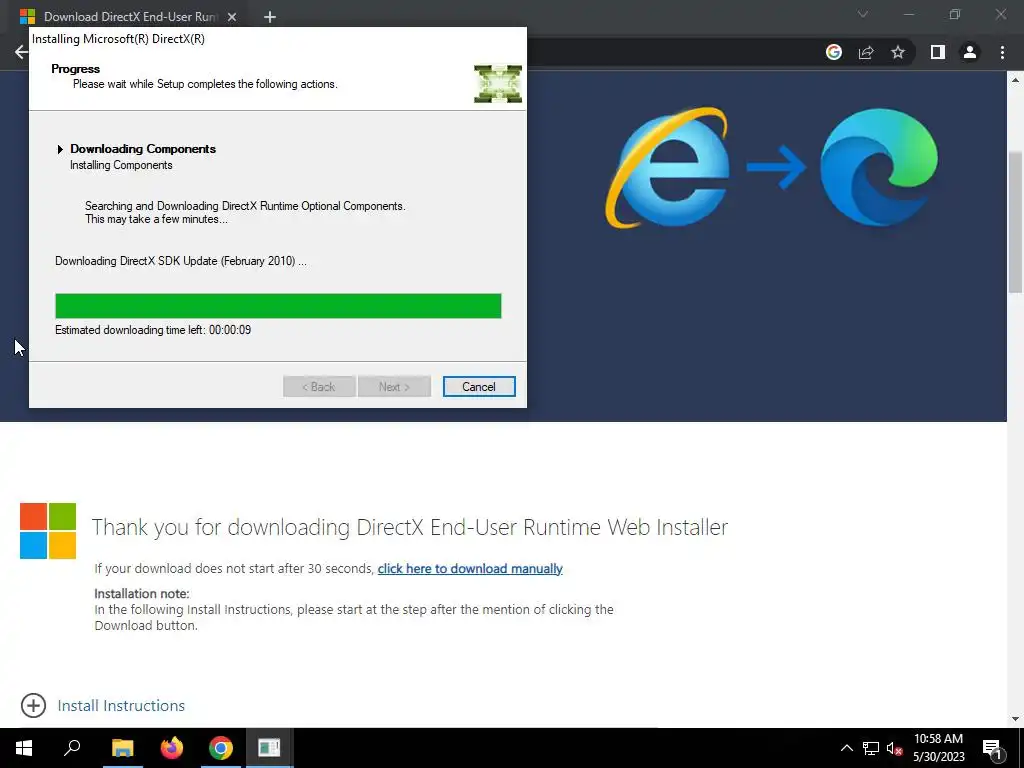Click 'Installing Components' step text
1024x768 pixels.
coord(121,165)
